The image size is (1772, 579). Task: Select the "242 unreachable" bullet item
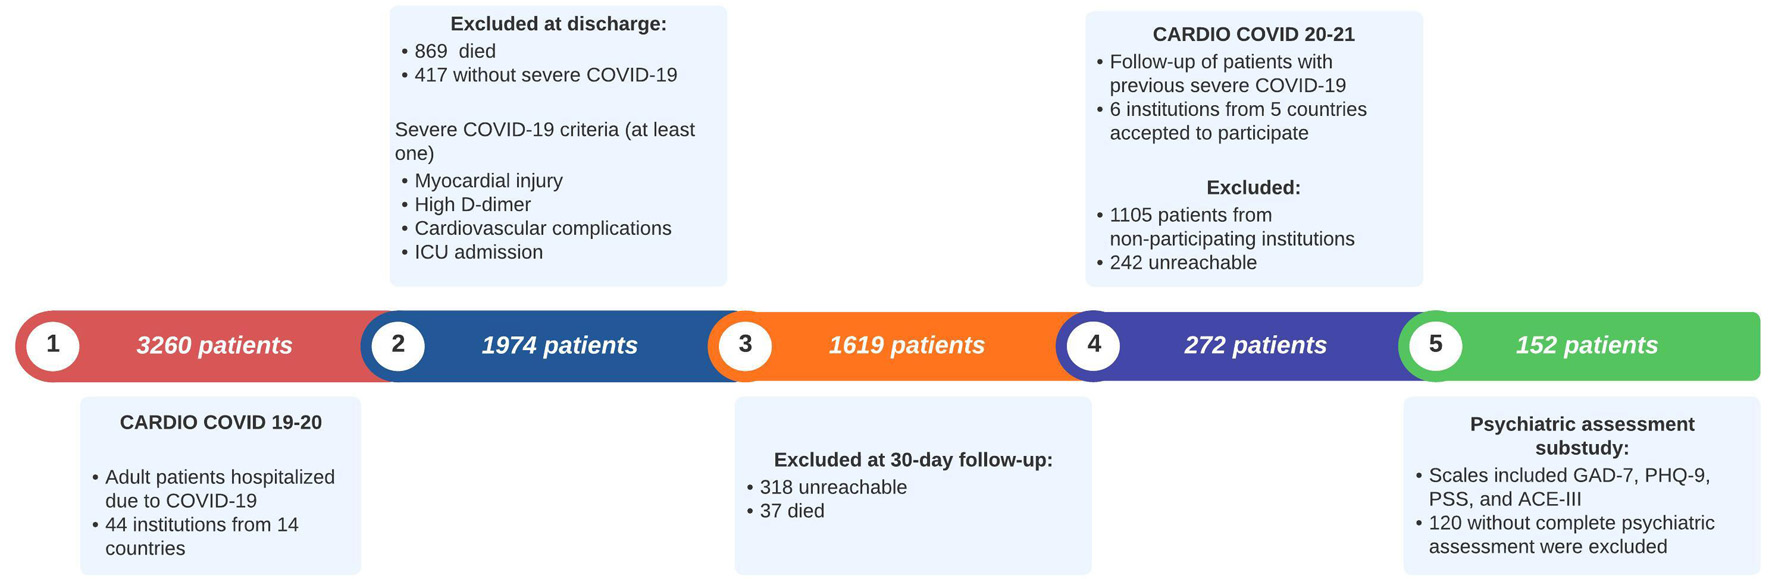coord(1183,263)
